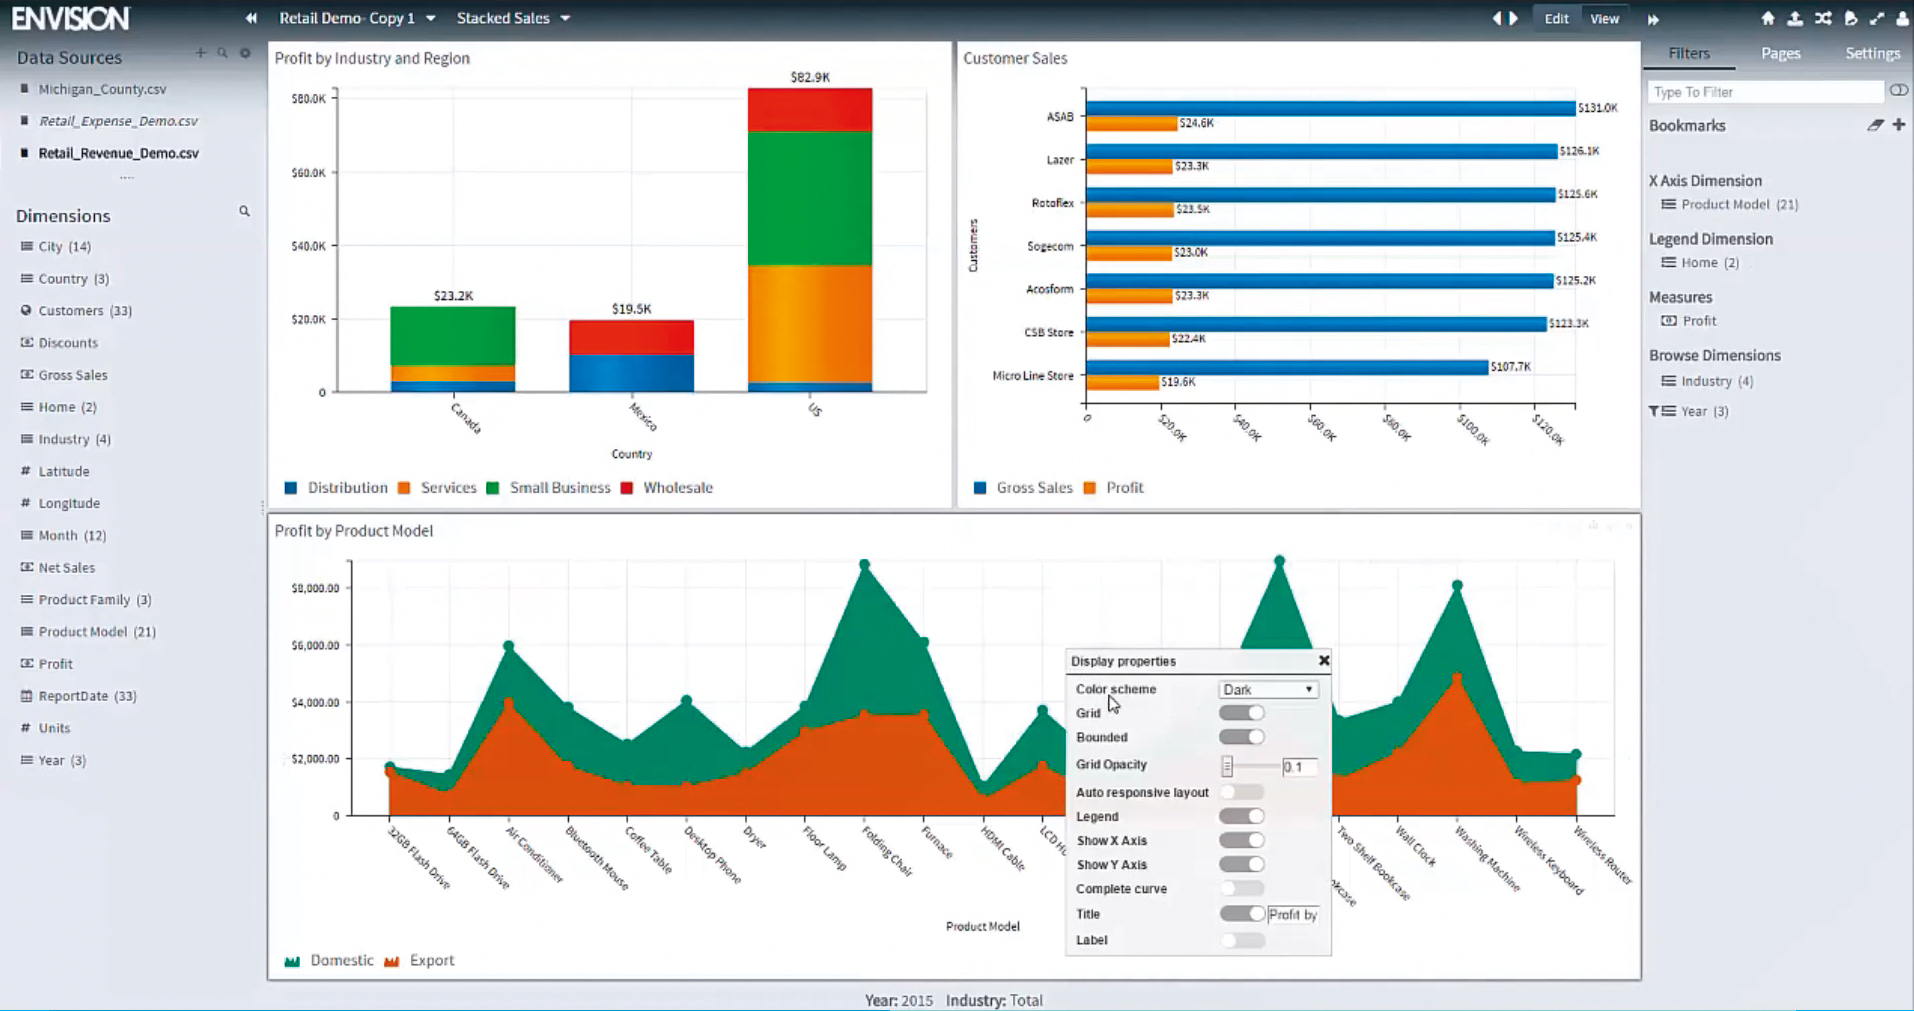Screen dimensions: 1914x1011
Task: Expand the Retail Demo- Copy 1 dropdown
Action: [431, 18]
